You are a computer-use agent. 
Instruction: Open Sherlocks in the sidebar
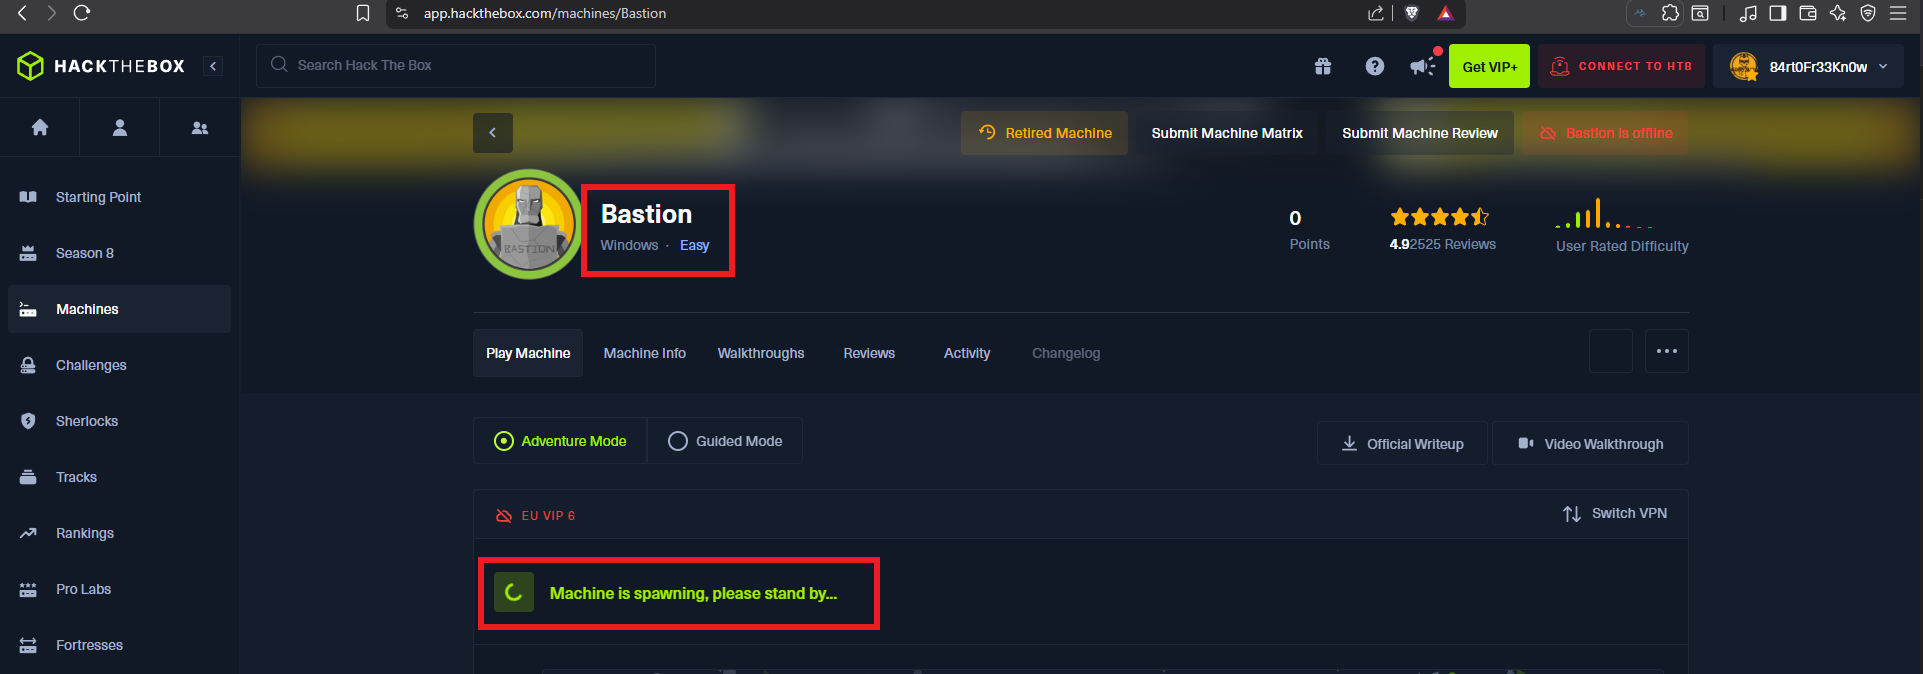(x=119, y=421)
